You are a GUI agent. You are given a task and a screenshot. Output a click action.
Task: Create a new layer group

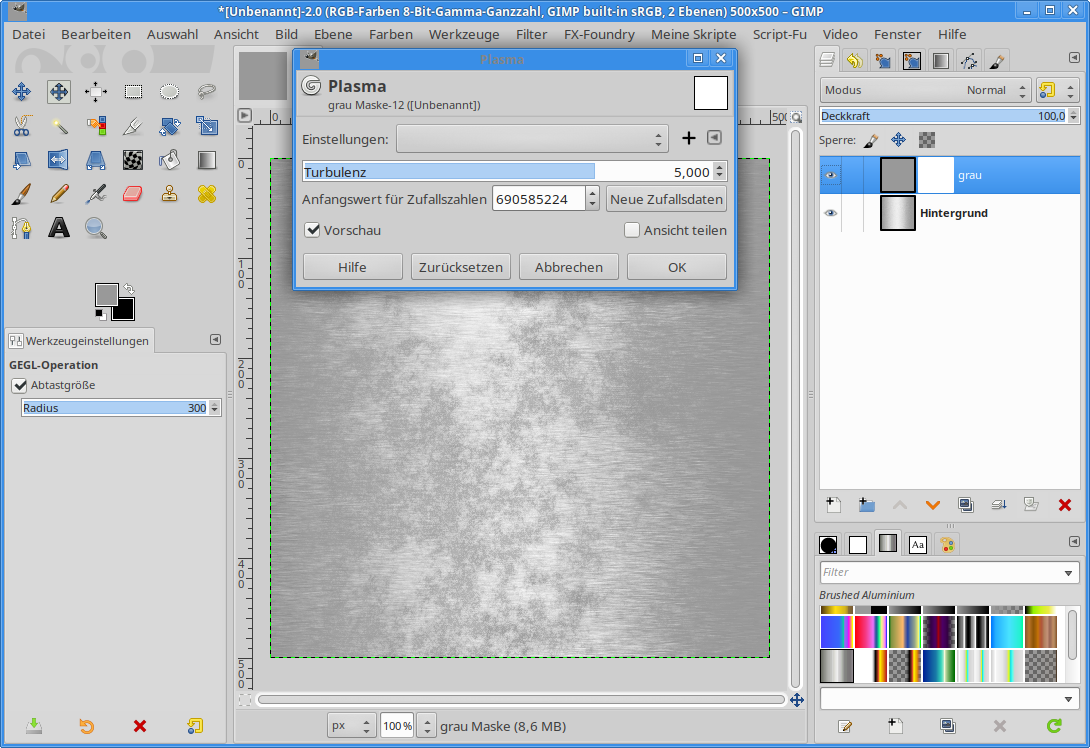point(866,505)
